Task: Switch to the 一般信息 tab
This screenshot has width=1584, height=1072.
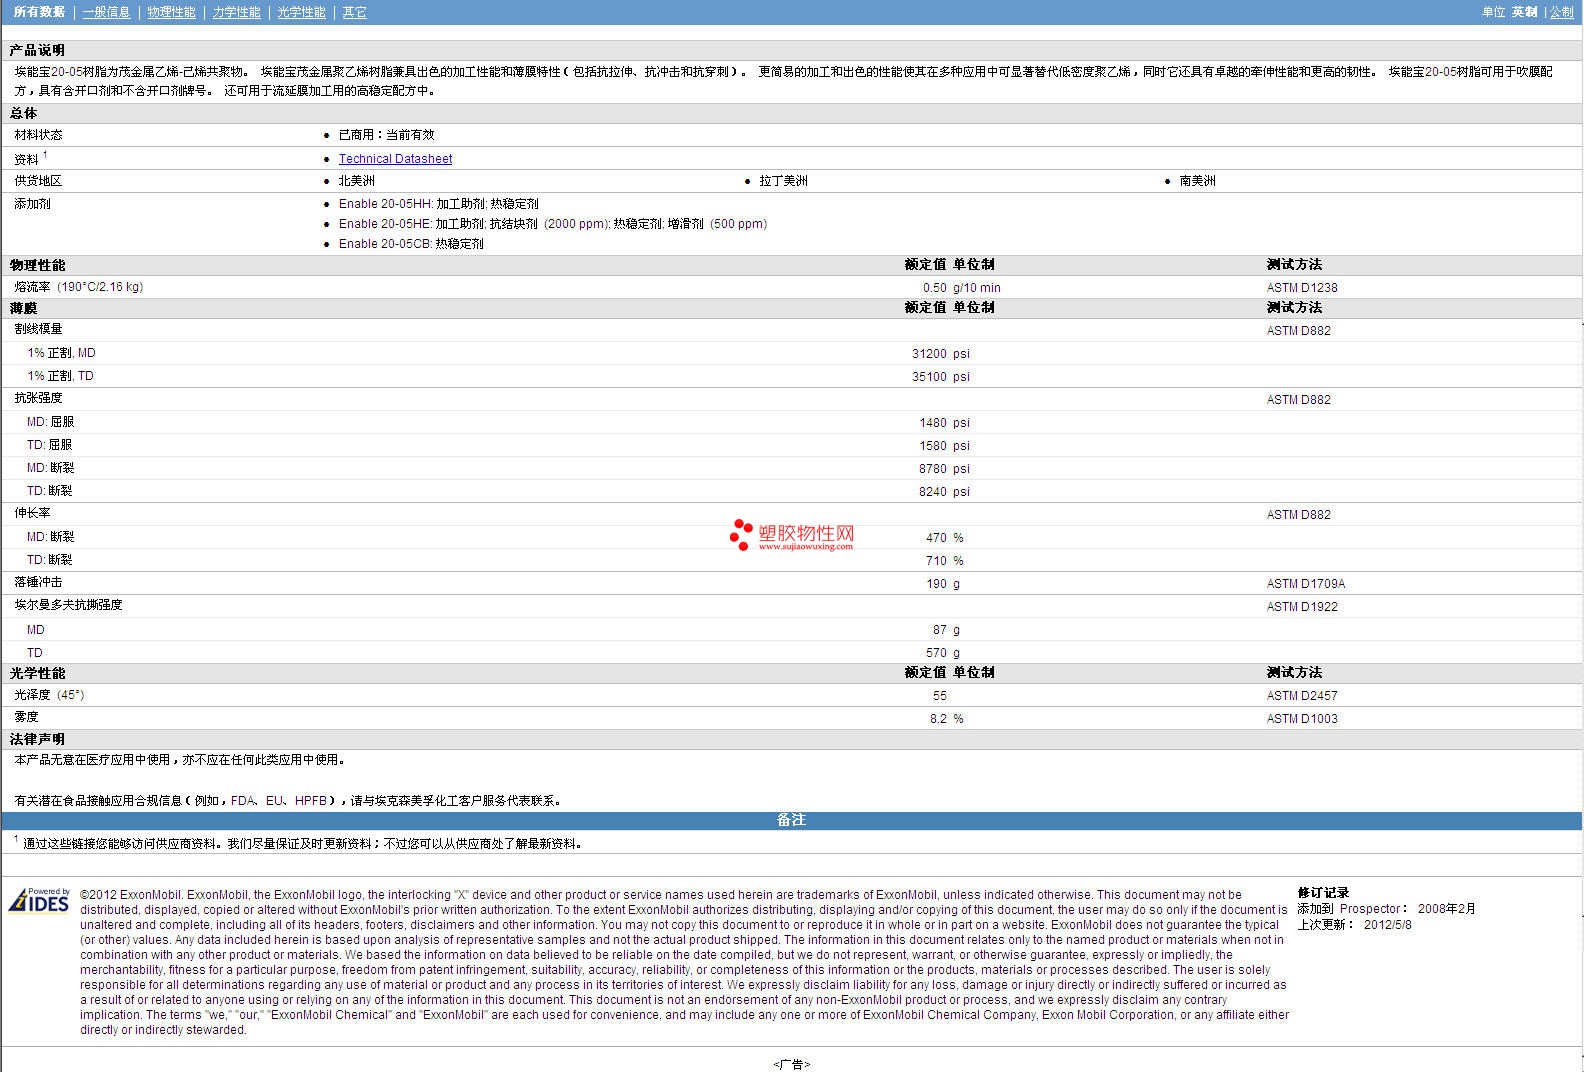Action: click(106, 12)
